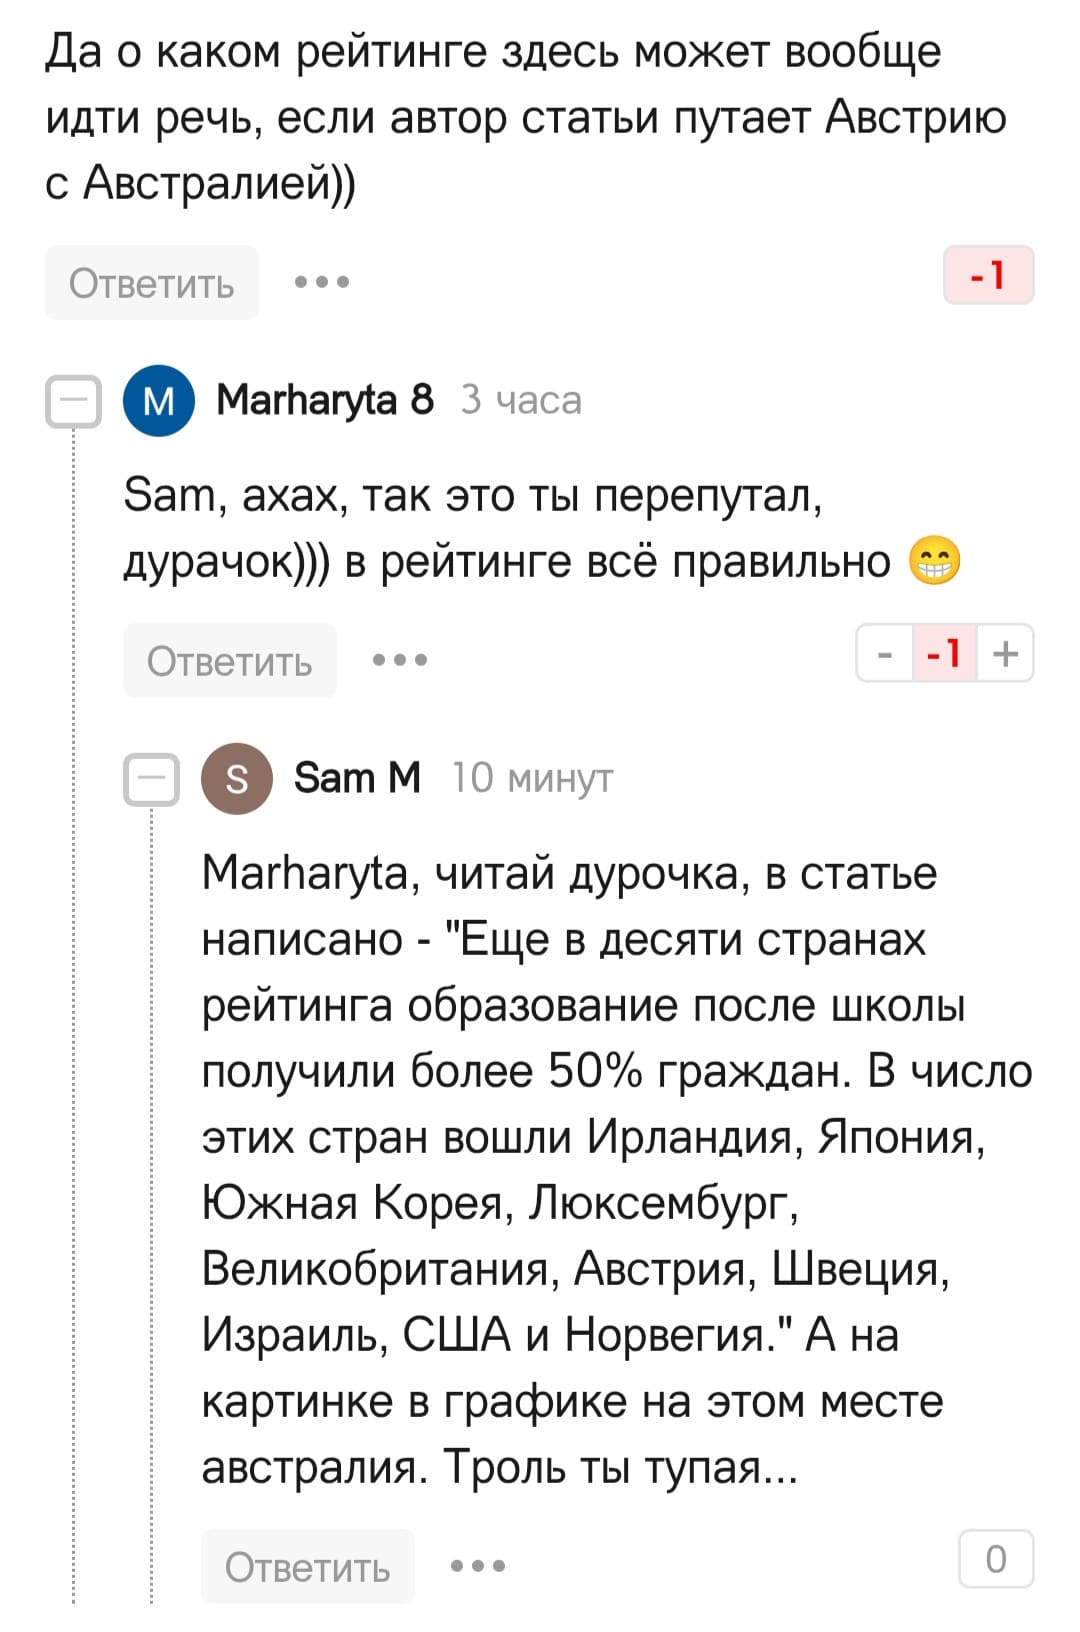Viewport: 1080px width, 1632px height.
Task: Open Marharyta's blue M avatar
Action: point(159,400)
